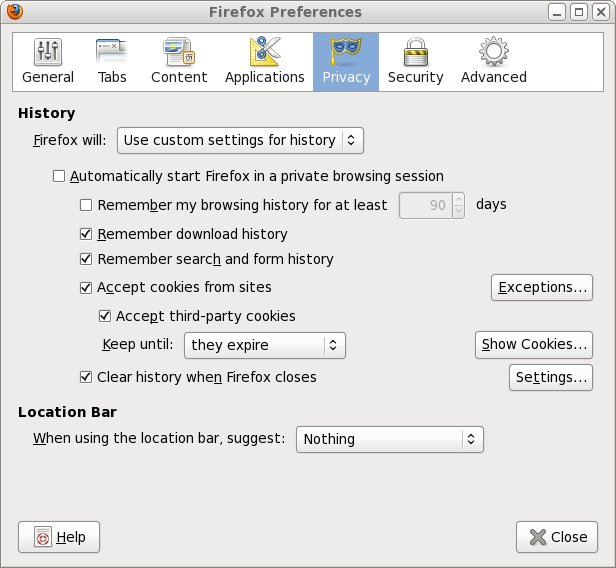Click the cookie Exceptions button
616x568 pixels.
click(542, 288)
